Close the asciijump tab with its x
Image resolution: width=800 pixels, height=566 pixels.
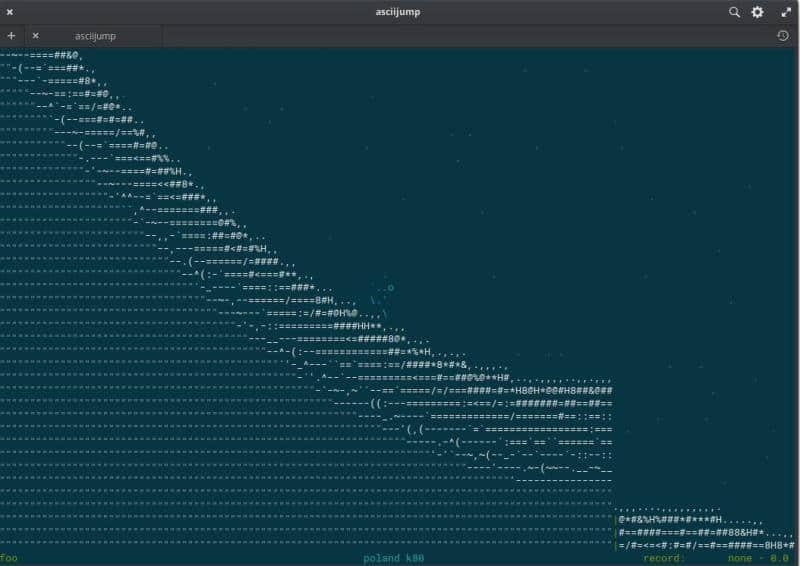[35, 35]
